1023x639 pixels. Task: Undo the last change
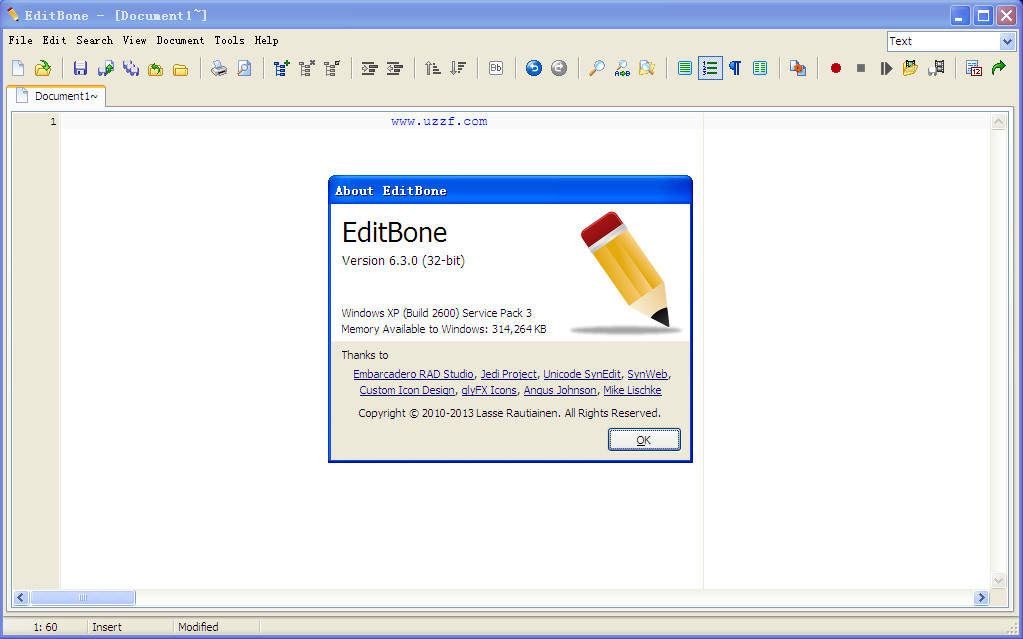535,68
